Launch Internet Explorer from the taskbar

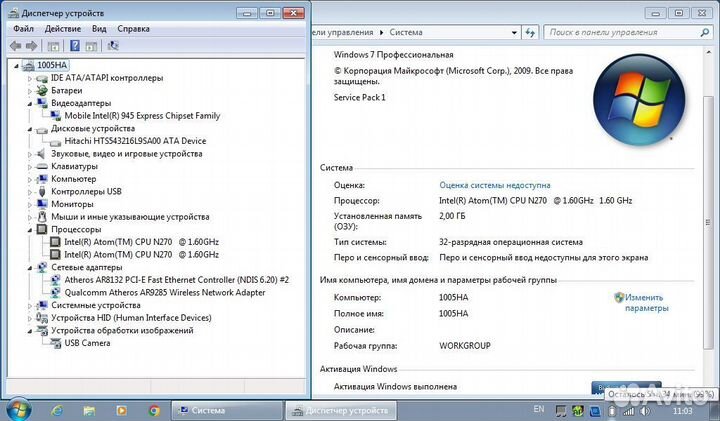(57, 410)
